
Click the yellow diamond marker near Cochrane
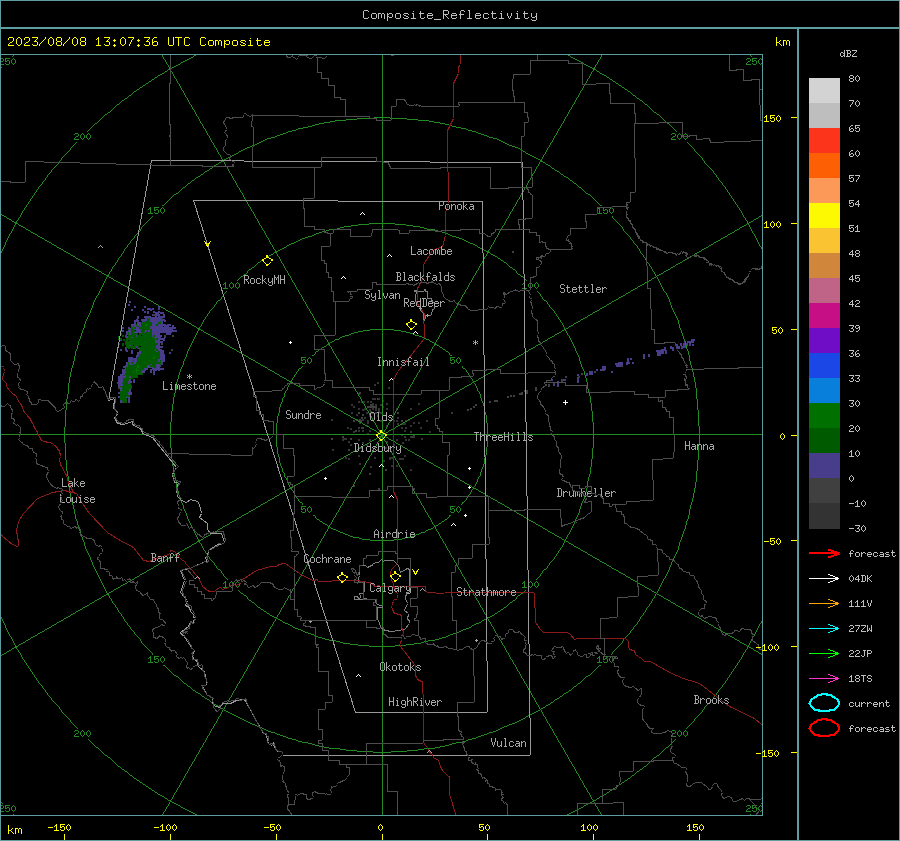point(342,577)
